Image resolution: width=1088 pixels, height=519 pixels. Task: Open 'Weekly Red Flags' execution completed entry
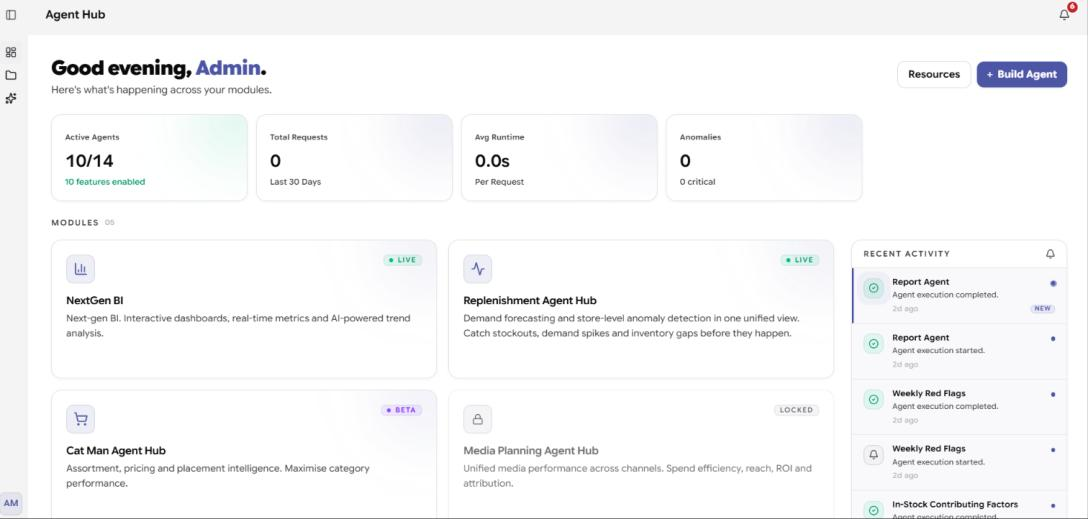click(959, 407)
